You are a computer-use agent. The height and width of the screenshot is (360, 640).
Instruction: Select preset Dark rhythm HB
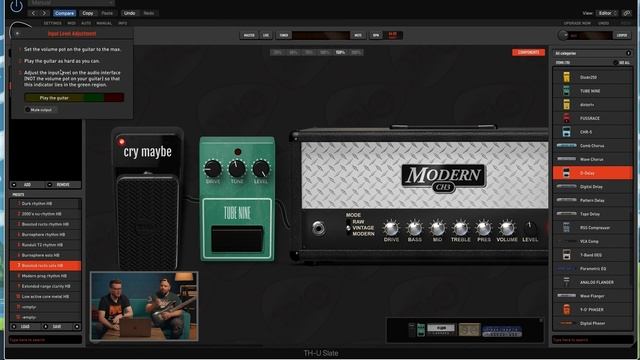tap(45, 204)
